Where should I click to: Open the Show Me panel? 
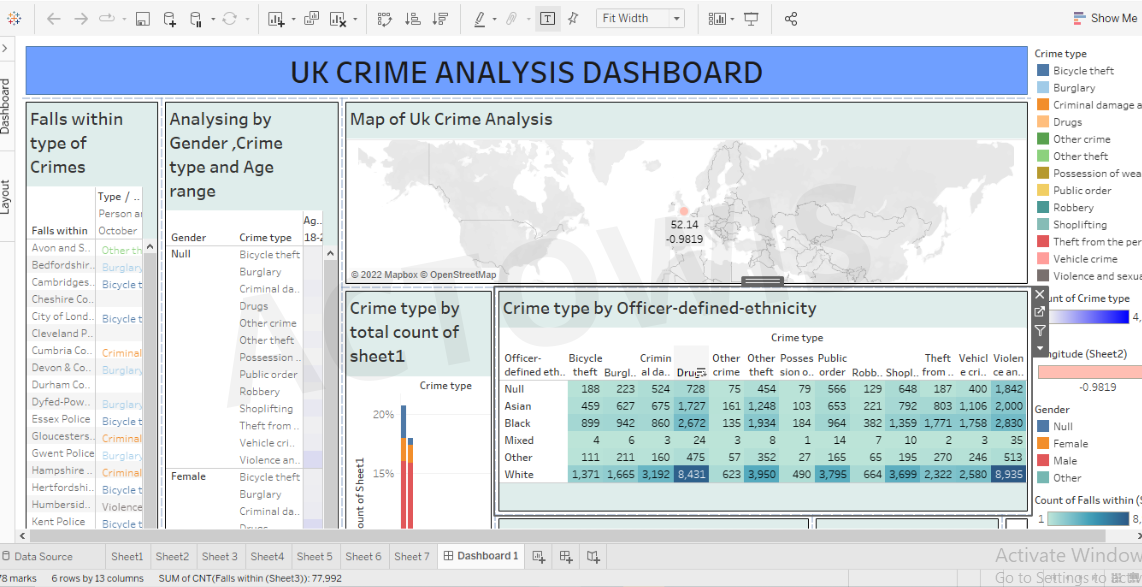click(x=1105, y=18)
